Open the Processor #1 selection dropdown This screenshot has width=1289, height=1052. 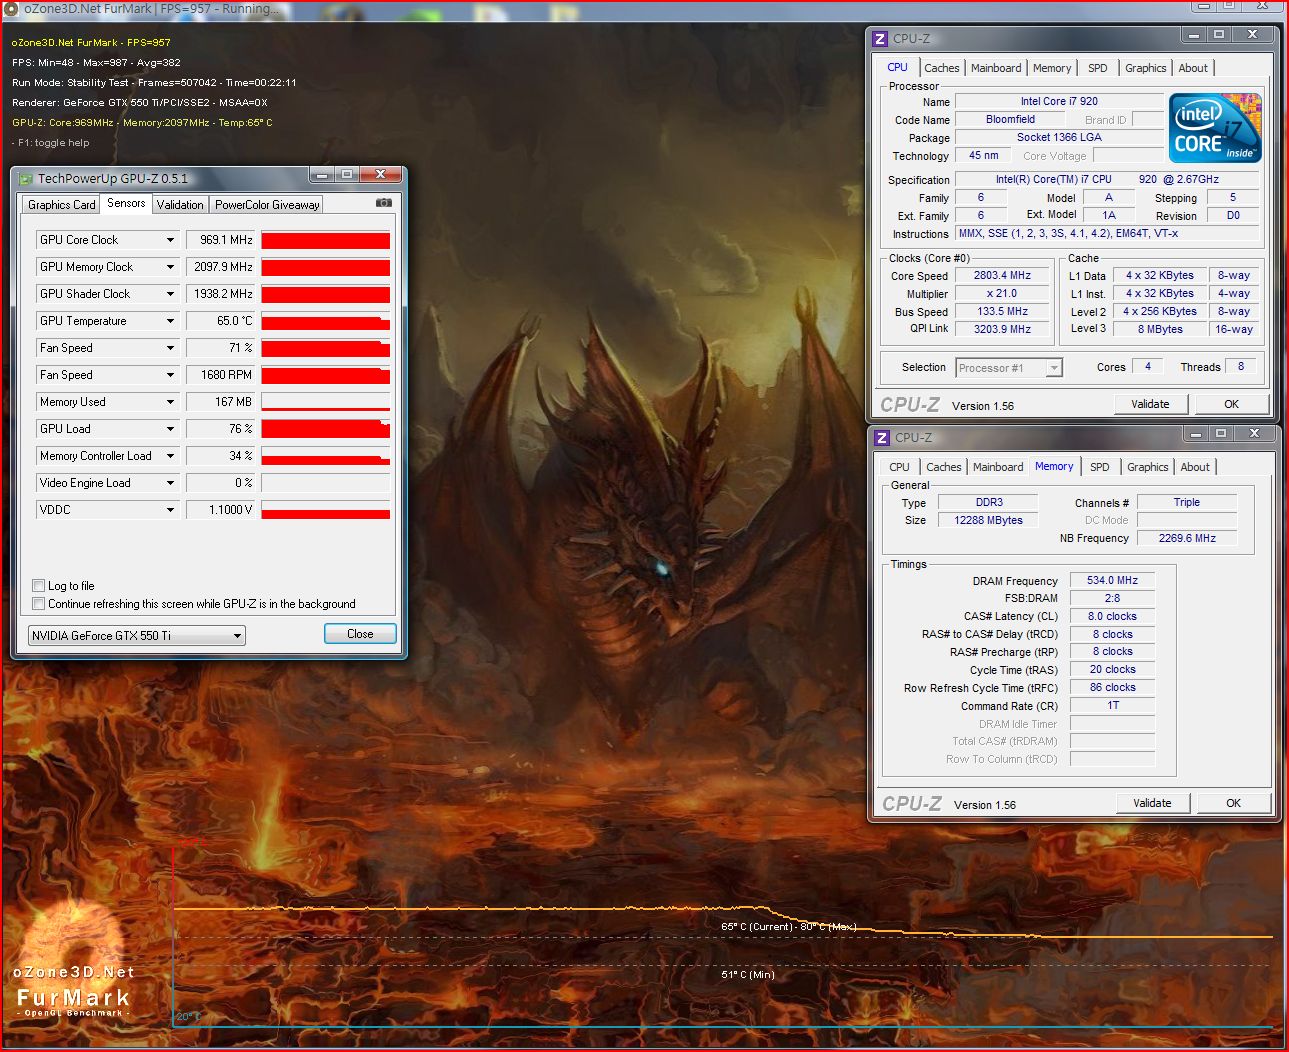tap(1008, 368)
